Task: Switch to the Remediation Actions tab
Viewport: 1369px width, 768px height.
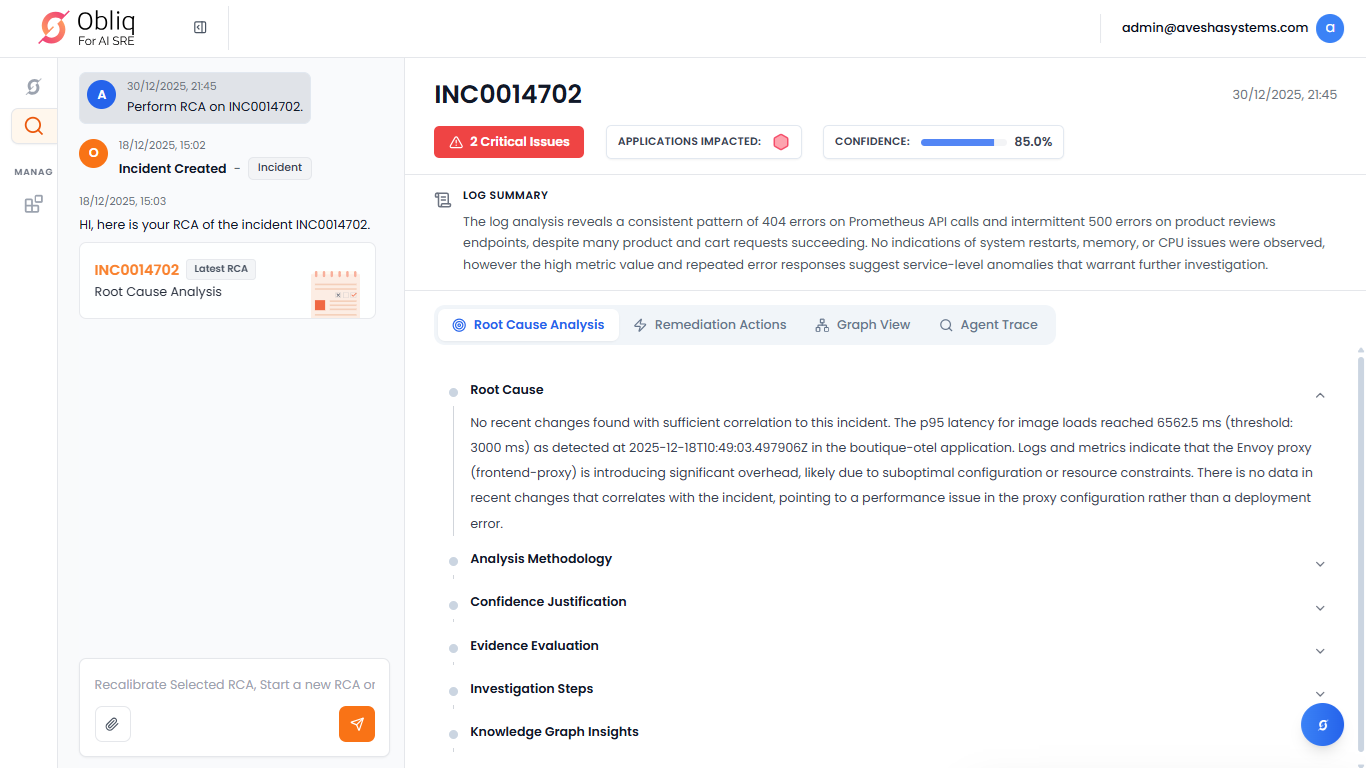Action: [x=710, y=325]
